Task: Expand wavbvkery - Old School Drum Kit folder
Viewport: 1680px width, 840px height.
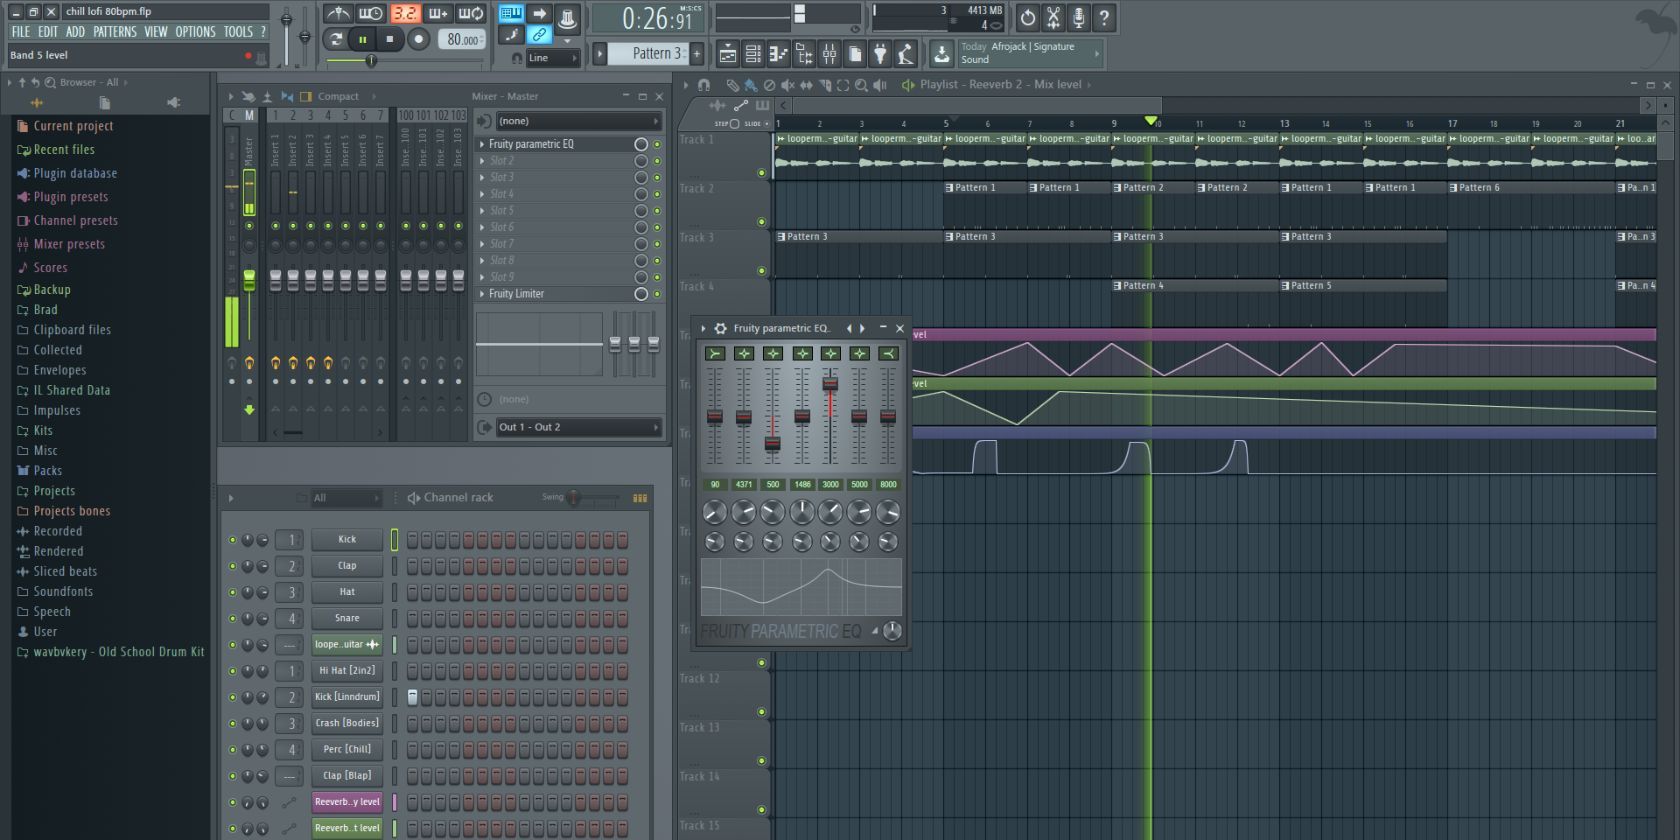Action: pyautogui.click(x=118, y=652)
